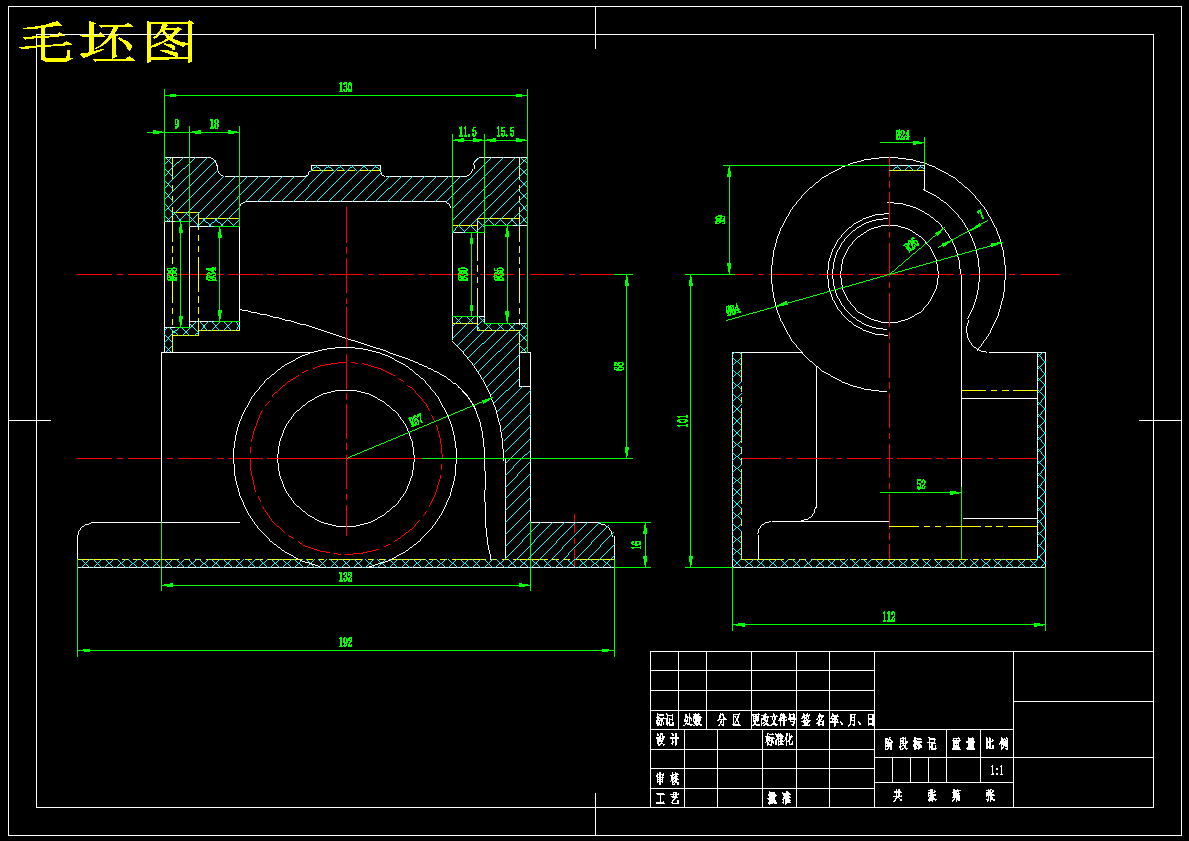Select the dimension value 11.5

click(468, 132)
